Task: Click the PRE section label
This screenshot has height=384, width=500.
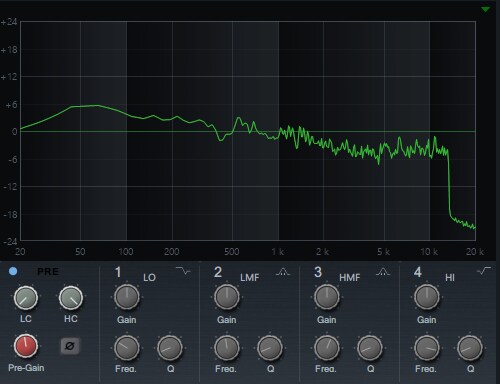Action: (48, 271)
